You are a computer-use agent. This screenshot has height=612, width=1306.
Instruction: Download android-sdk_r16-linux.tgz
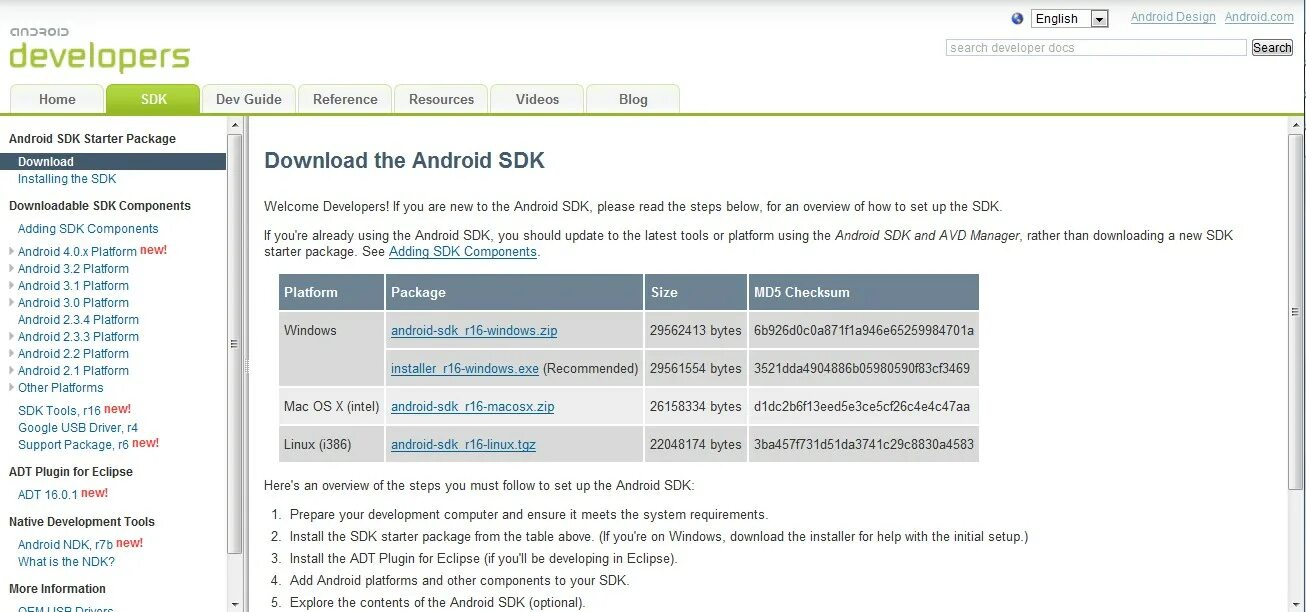[463, 445]
